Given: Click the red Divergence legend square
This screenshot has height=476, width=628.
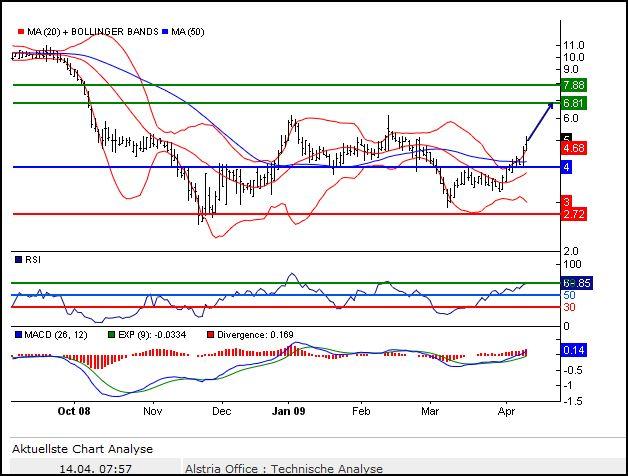Looking at the screenshot, I should pyautogui.click(x=210, y=335).
